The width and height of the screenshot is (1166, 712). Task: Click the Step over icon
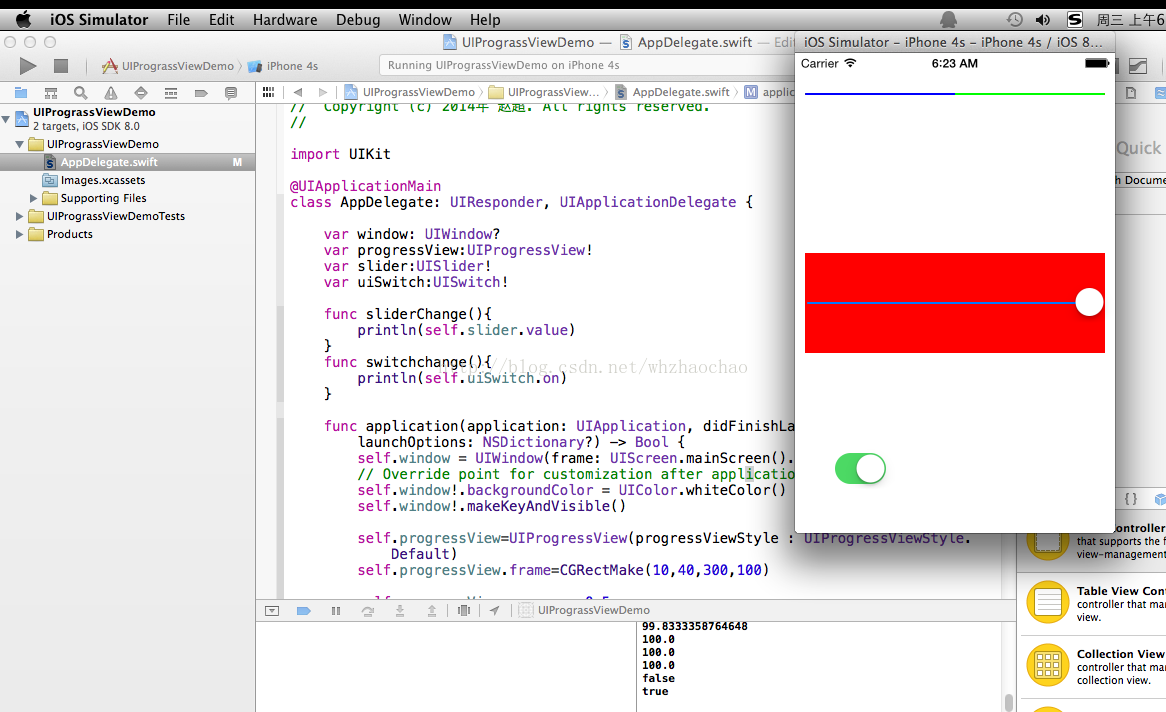(x=367, y=611)
